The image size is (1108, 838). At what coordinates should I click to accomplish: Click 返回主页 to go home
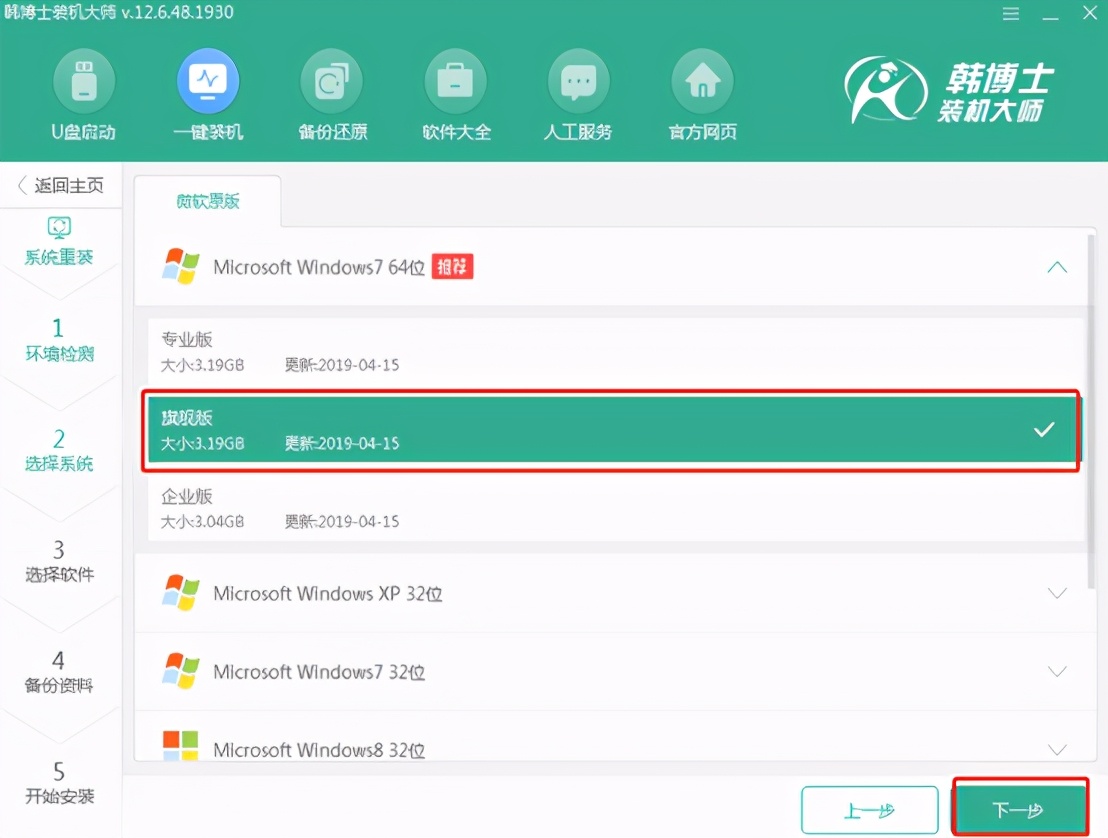(x=62, y=185)
